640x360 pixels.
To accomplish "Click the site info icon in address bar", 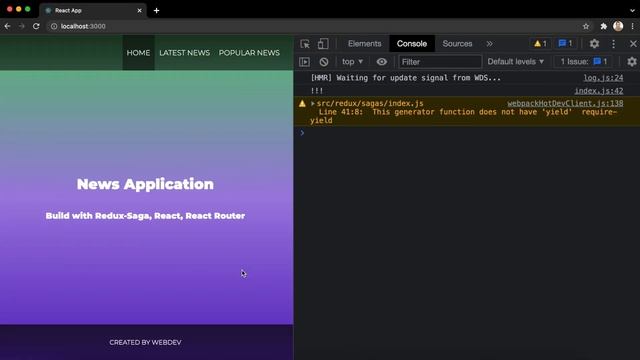I will coord(54,26).
